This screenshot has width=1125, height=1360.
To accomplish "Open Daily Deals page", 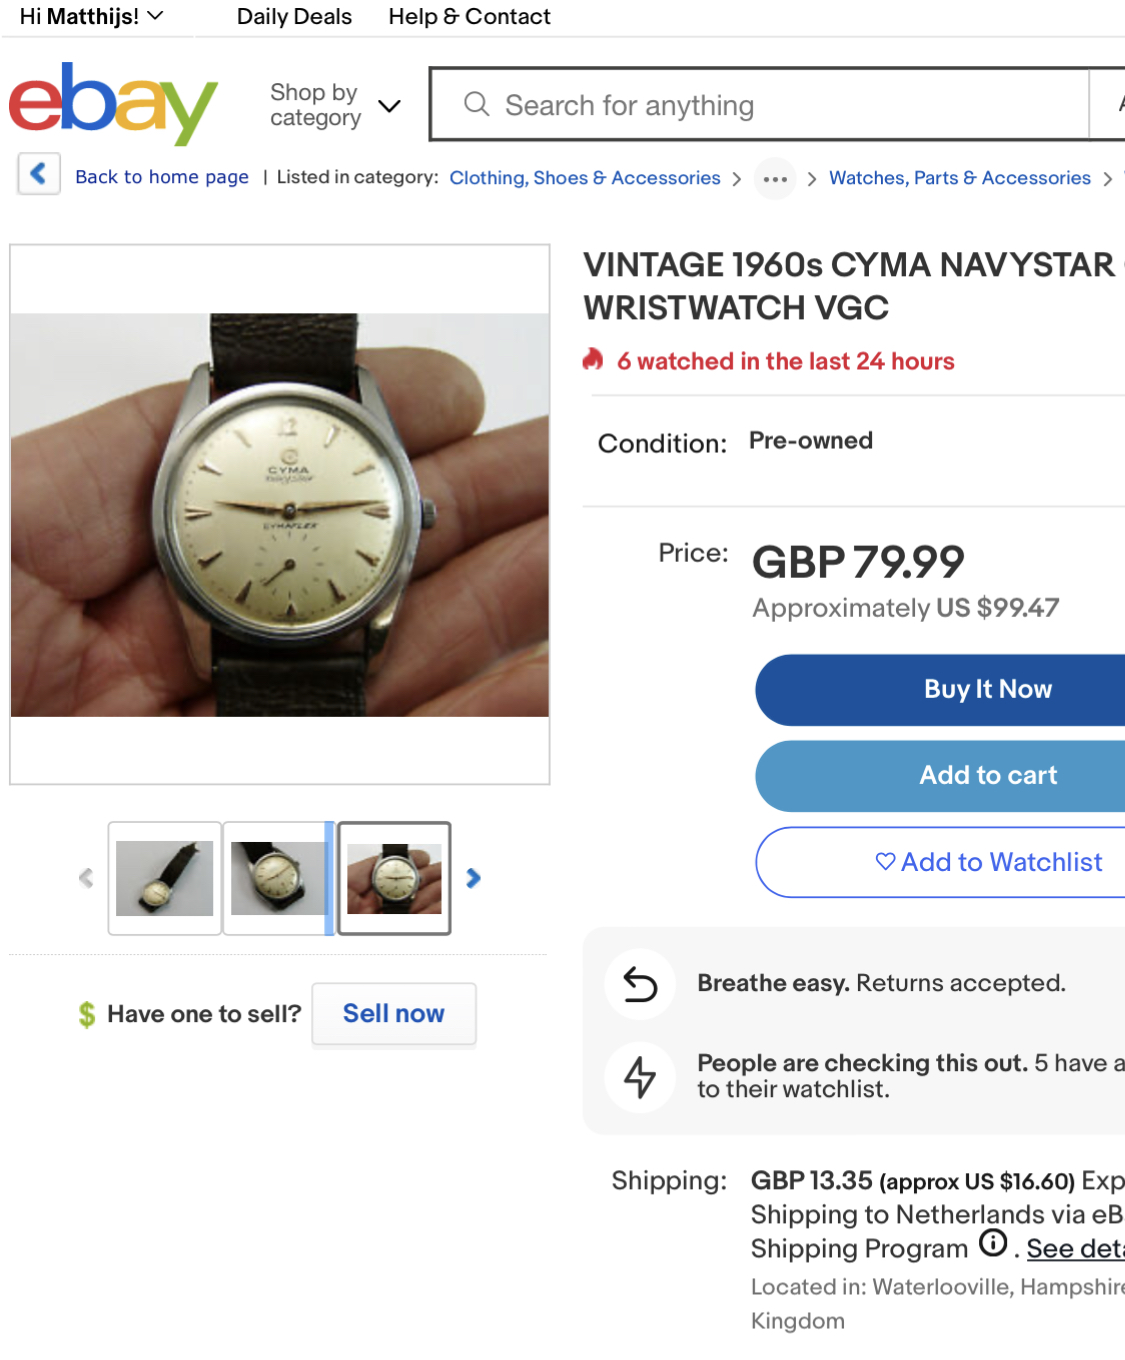I will [x=294, y=16].
